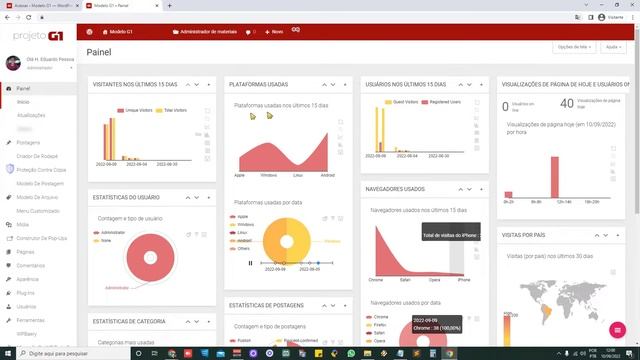Click the Postagens pin icon in sidebar

tap(9, 142)
